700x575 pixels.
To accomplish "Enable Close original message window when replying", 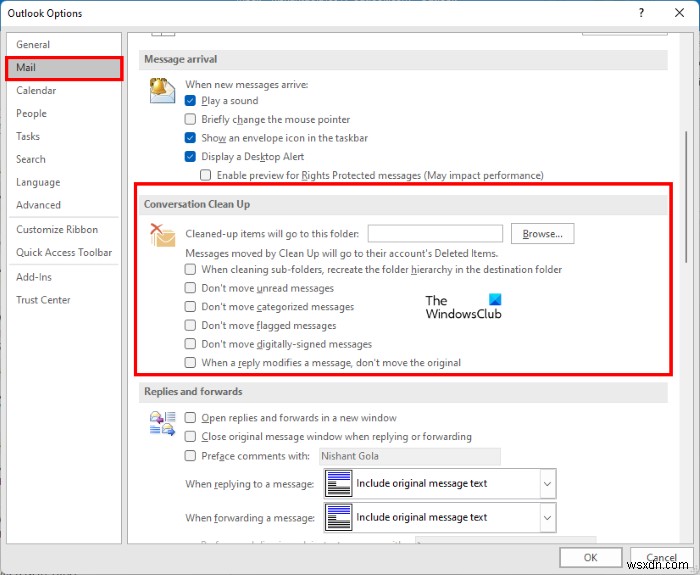I will pyautogui.click(x=190, y=436).
